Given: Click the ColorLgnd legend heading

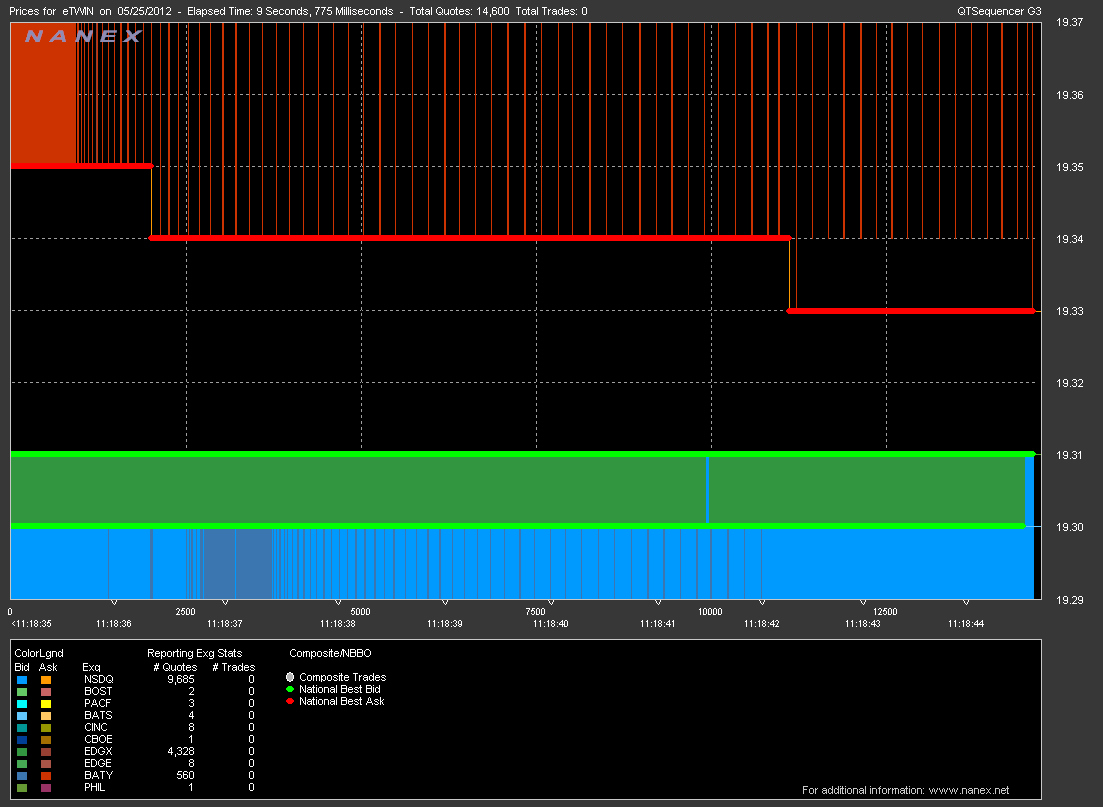Looking at the screenshot, I should pos(39,654).
